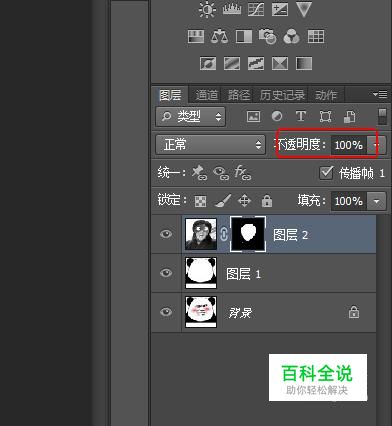Screen dimensions: 392x426
Task: Click the 填充 100% value field
Action: coord(349,201)
